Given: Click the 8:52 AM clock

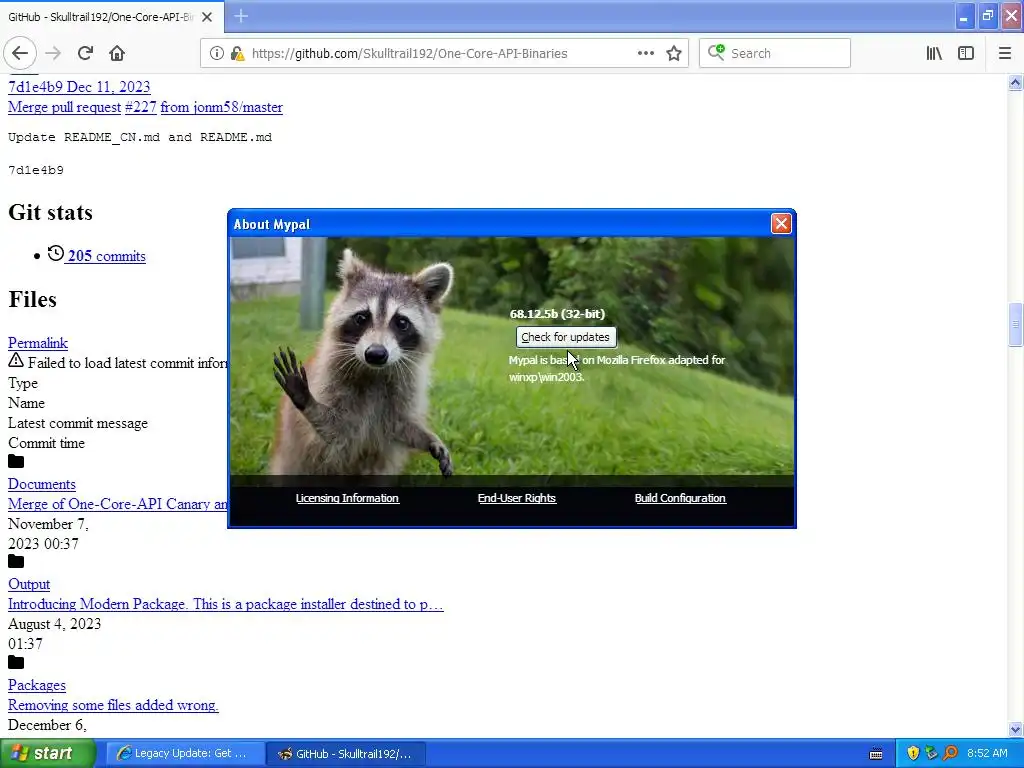Looking at the screenshot, I should 987,754.
